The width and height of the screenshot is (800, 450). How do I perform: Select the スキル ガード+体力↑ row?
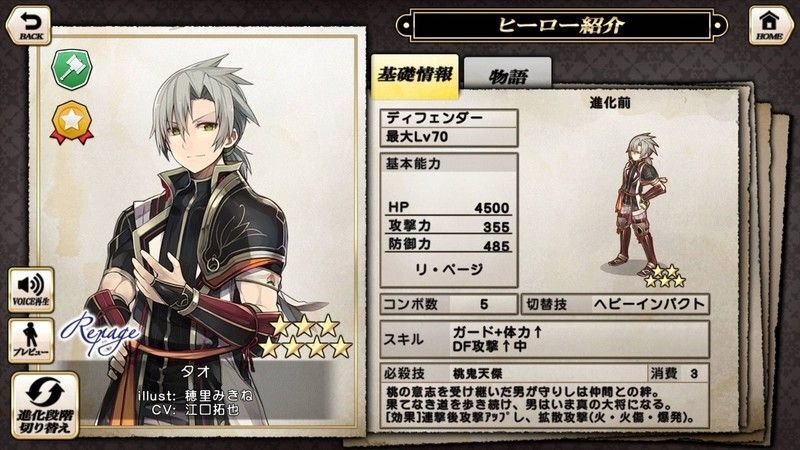click(x=545, y=339)
